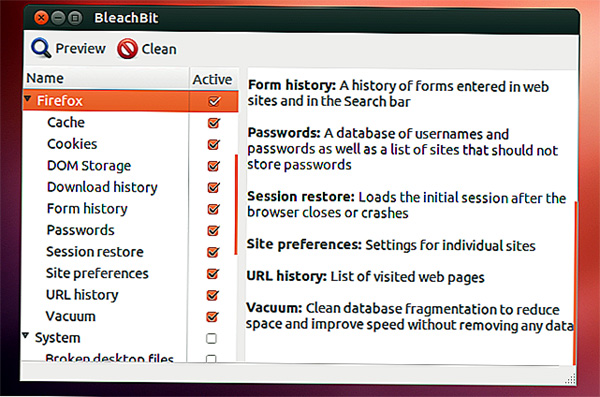Viewport: 600px width, 397px height.
Task: Click the Preview button label
Action: coord(80,48)
